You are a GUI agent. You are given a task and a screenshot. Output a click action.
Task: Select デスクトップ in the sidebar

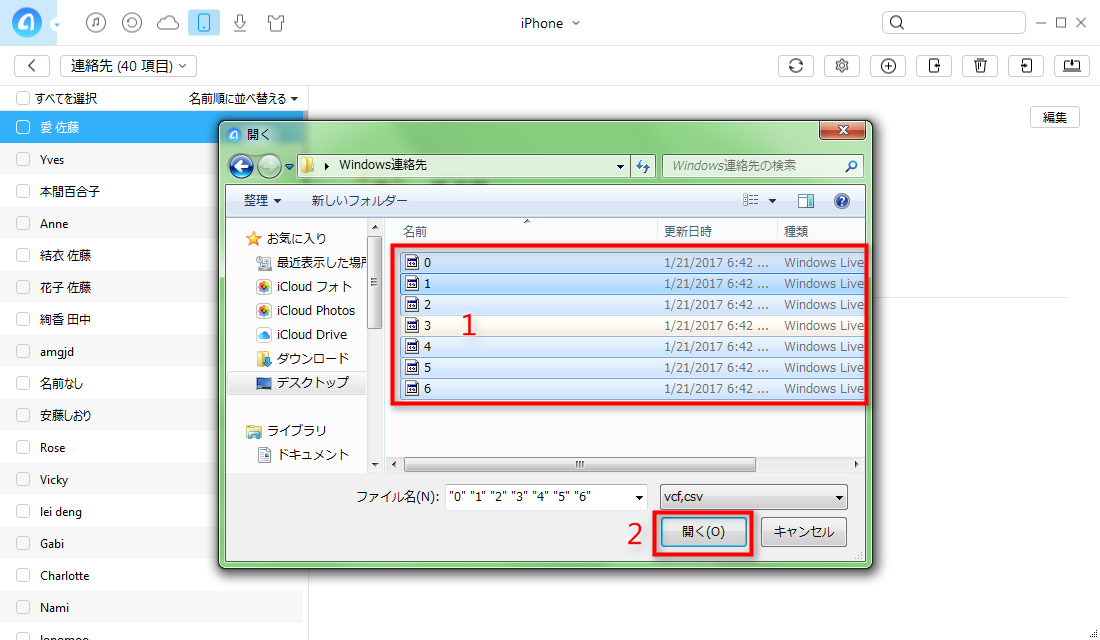(297, 382)
